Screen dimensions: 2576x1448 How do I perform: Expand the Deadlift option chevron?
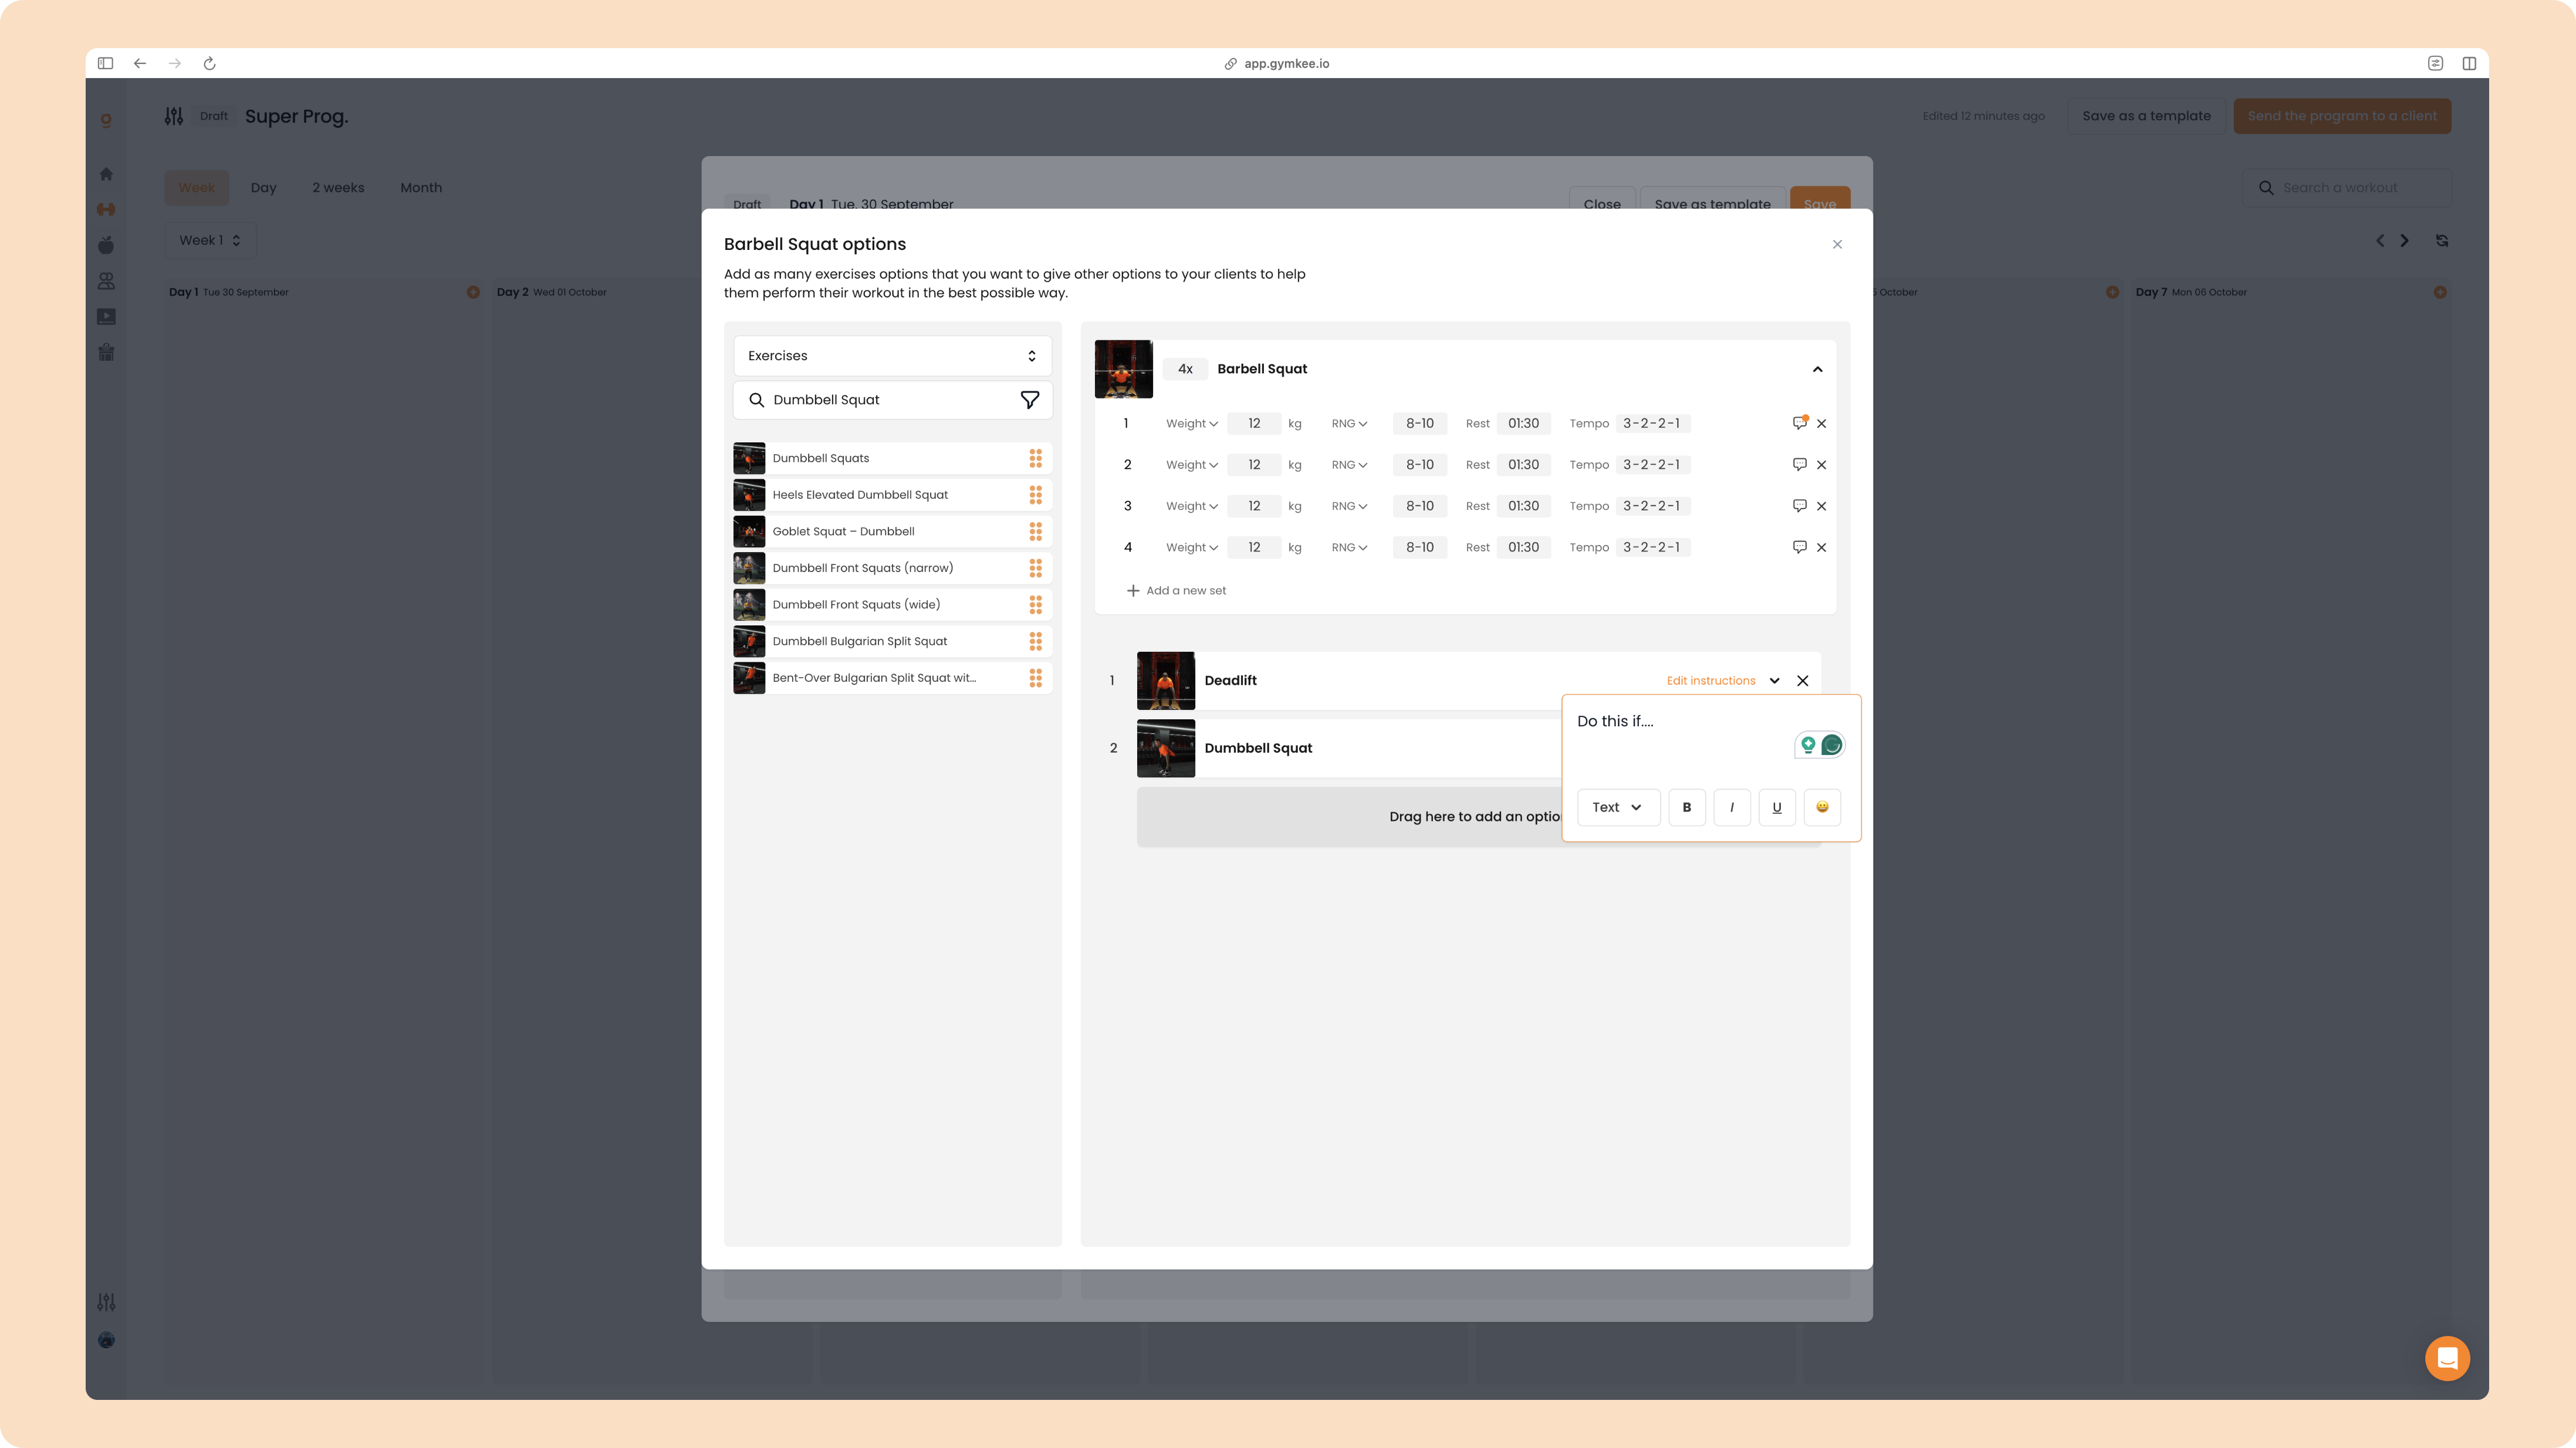pyautogui.click(x=1774, y=681)
